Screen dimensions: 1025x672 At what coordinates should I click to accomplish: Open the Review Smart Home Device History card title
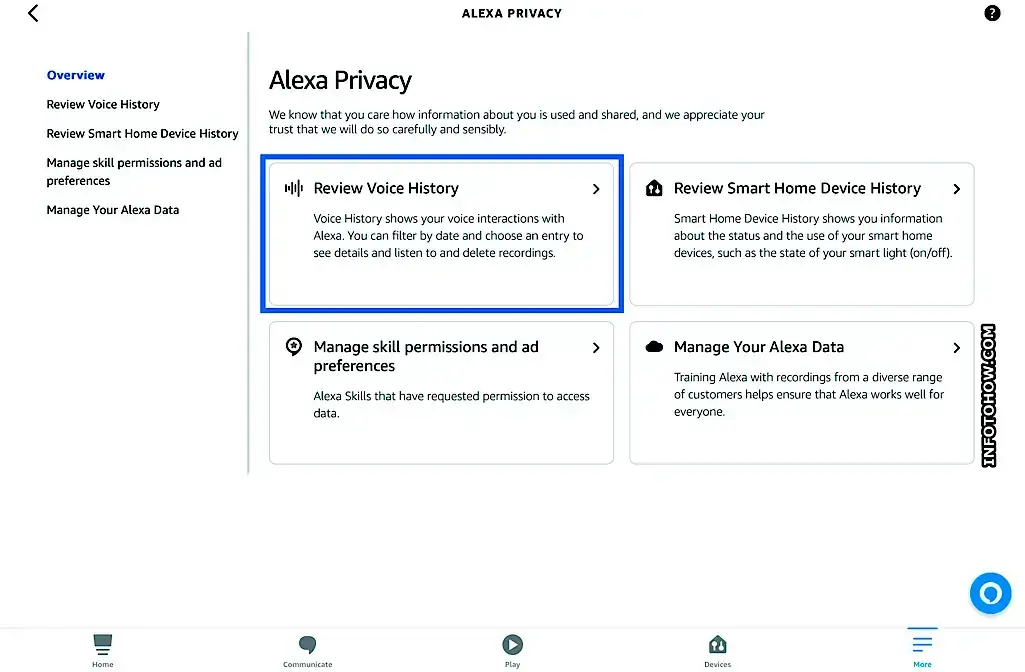click(798, 188)
